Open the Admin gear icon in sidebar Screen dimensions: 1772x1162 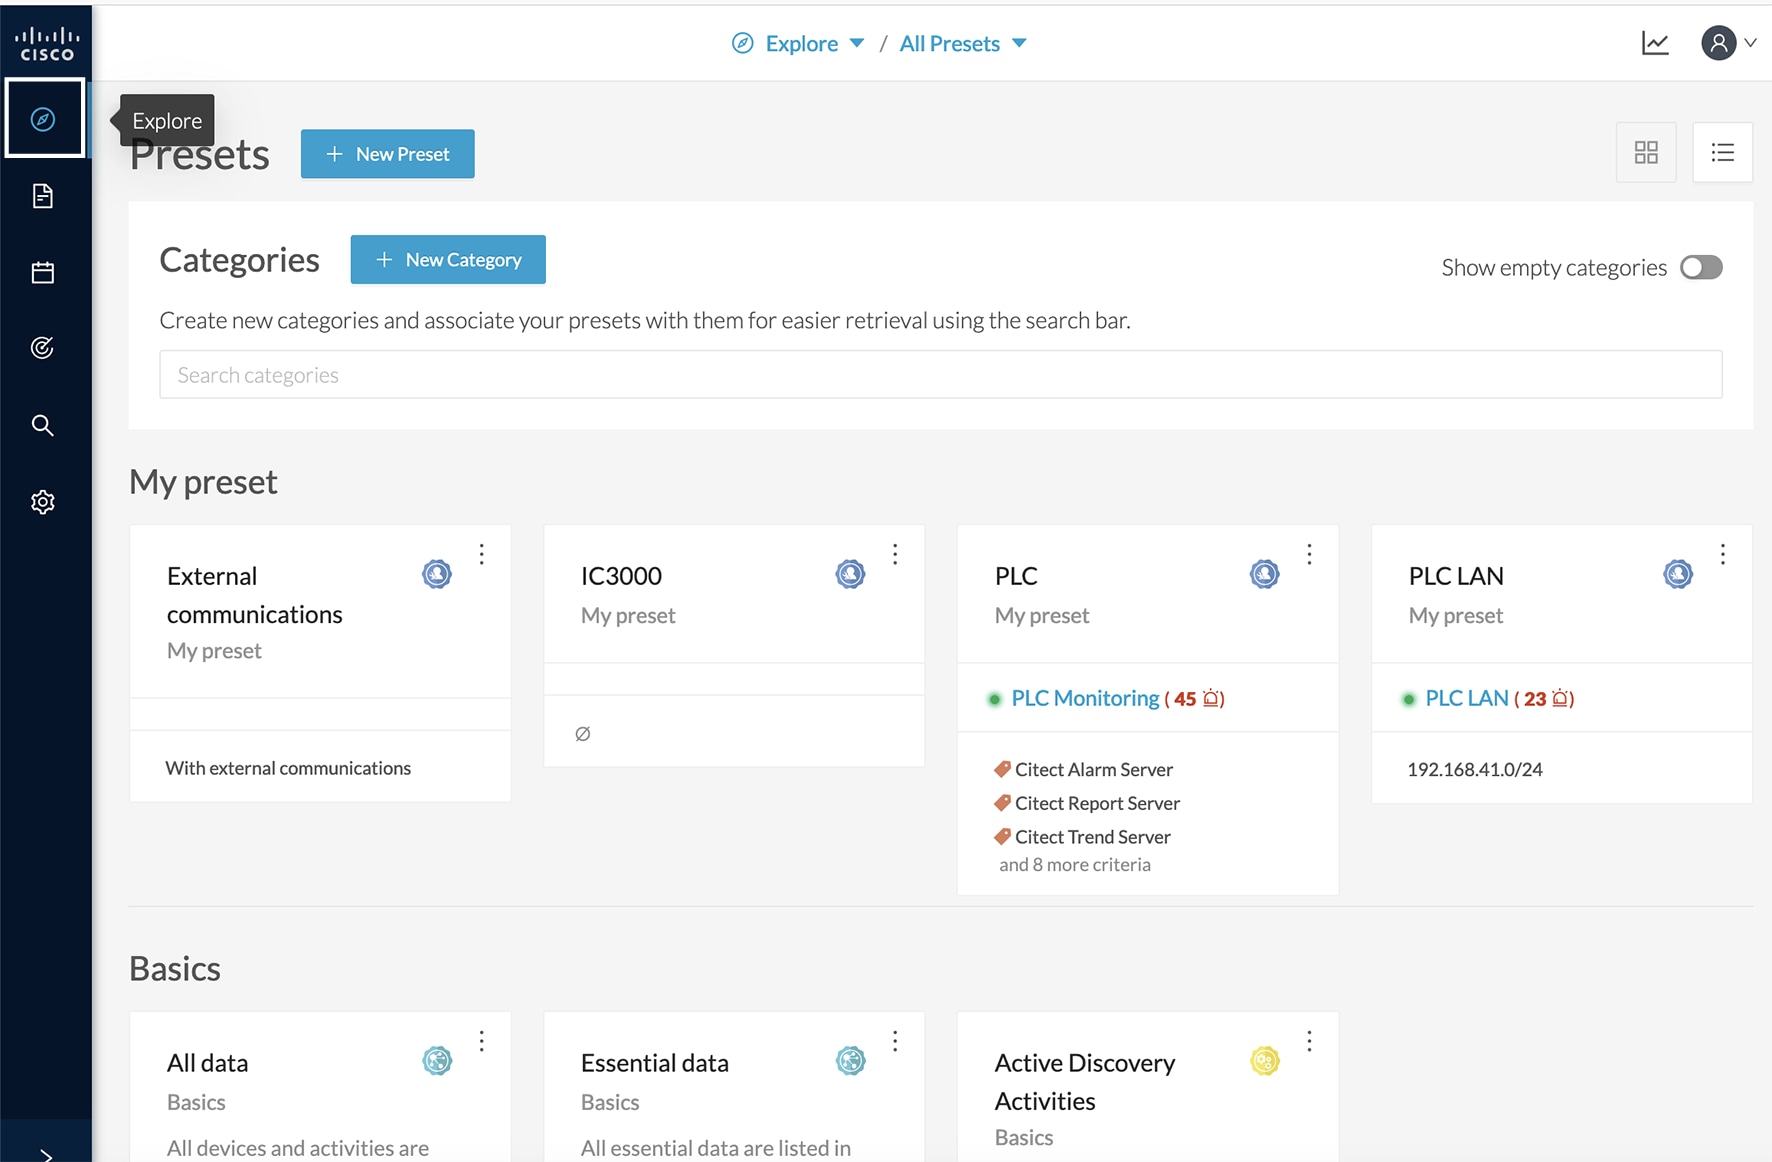[x=43, y=502]
